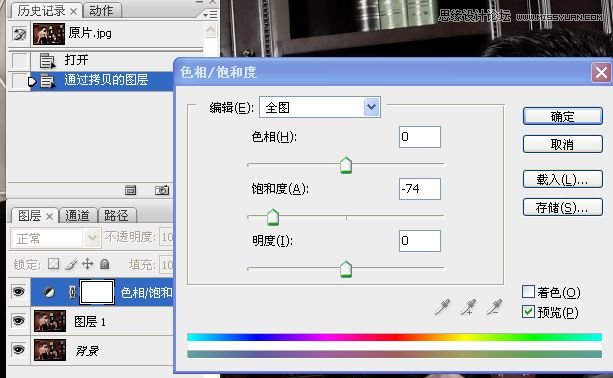The image size is (613, 378).
Task: Uncheck the 预览 checkbox
Action: pyautogui.click(x=529, y=312)
